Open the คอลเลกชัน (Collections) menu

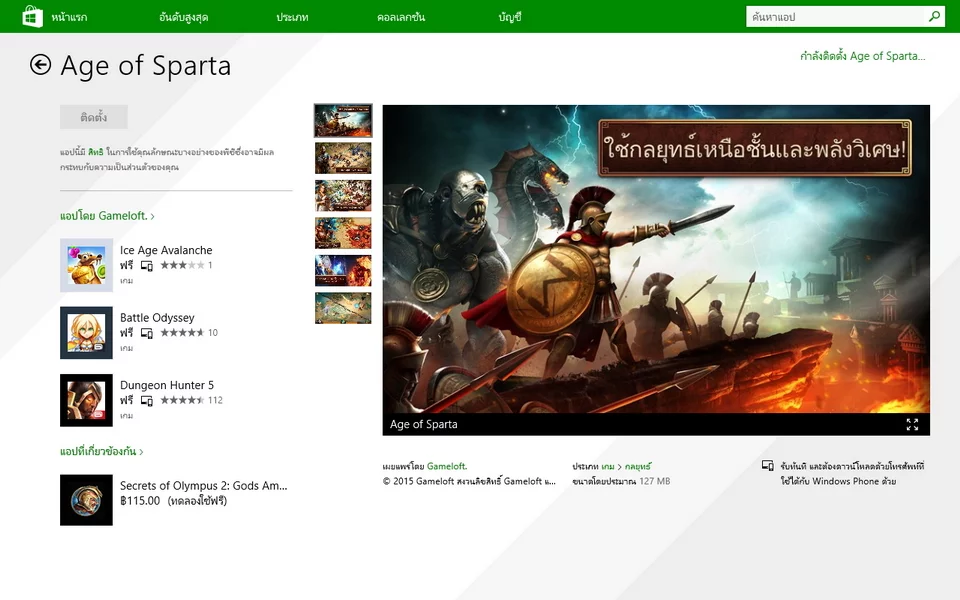(401, 17)
